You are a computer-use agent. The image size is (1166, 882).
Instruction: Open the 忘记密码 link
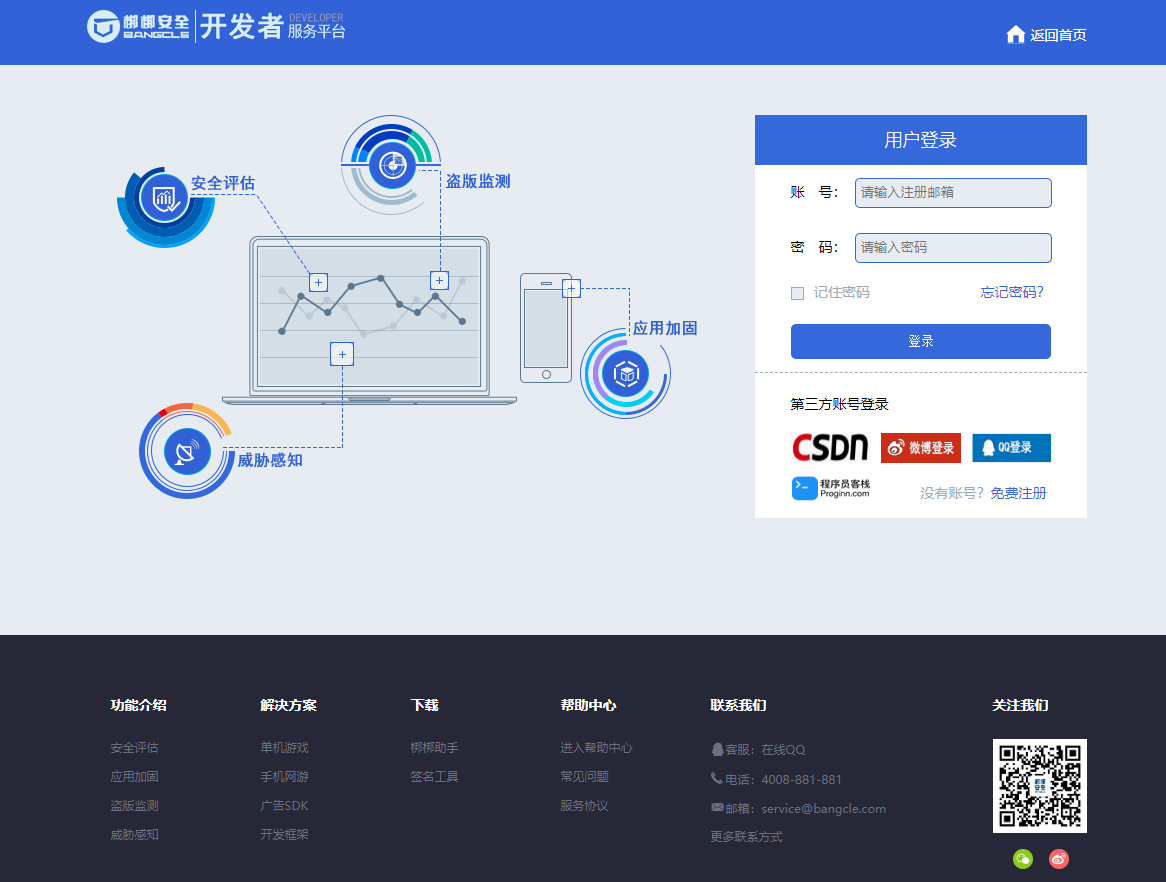click(x=1011, y=292)
